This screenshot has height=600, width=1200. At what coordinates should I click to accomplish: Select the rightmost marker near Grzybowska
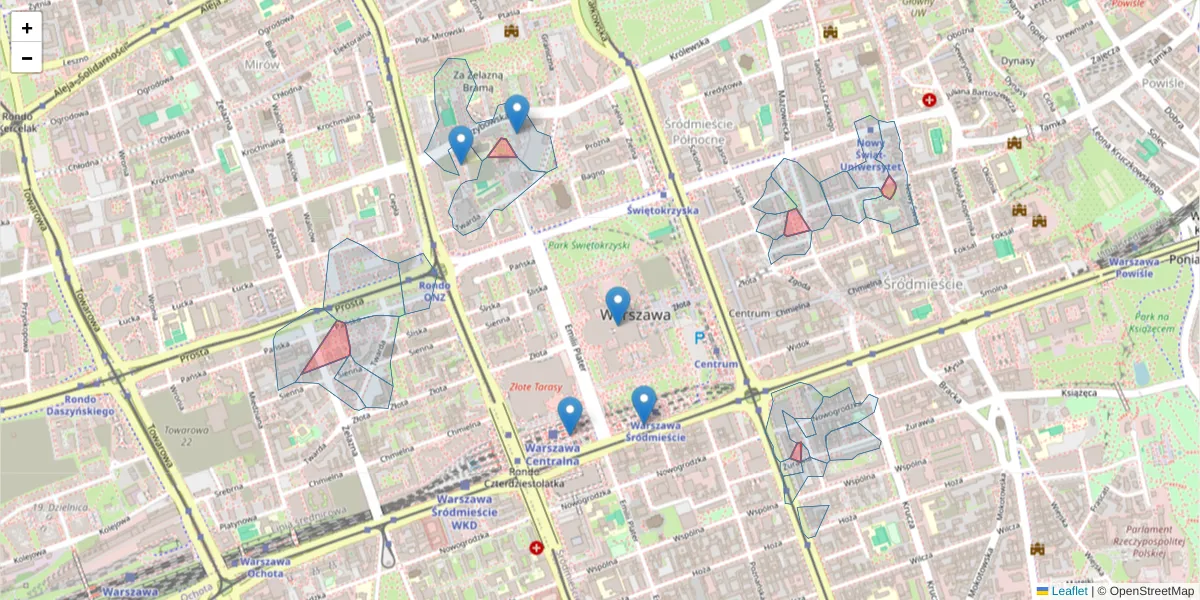pos(516,107)
